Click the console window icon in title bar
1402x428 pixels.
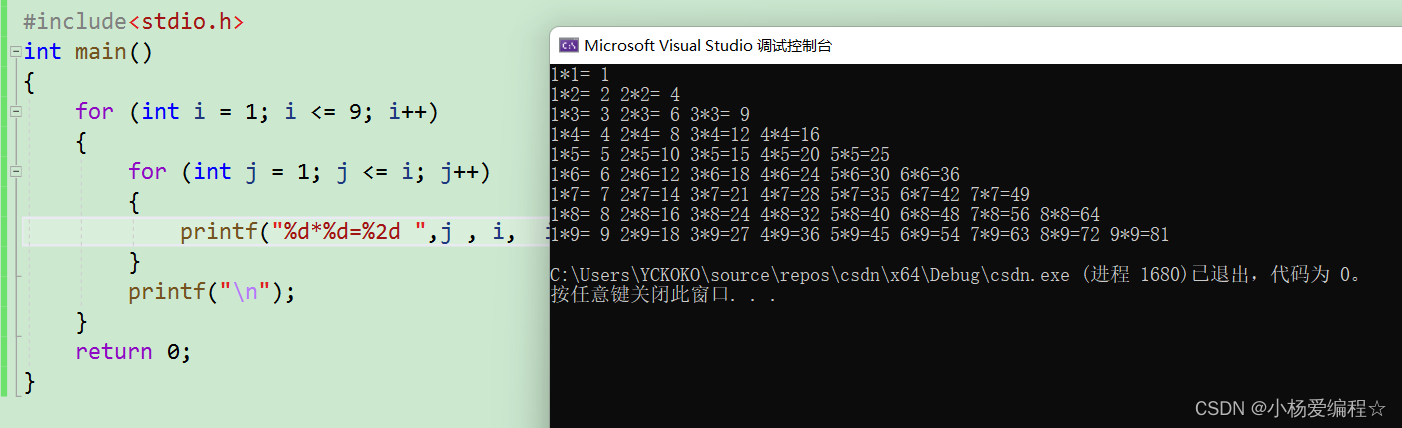coord(568,45)
